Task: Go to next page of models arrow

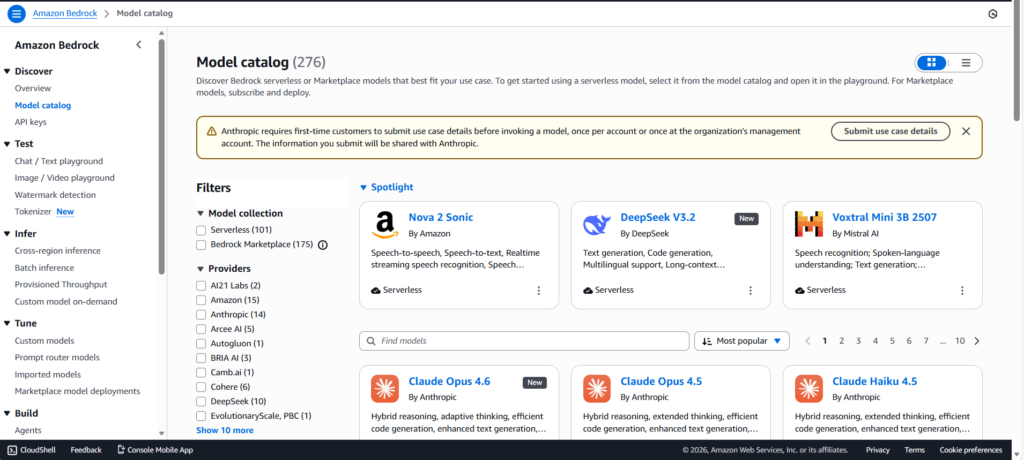Action: [x=977, y=341]
